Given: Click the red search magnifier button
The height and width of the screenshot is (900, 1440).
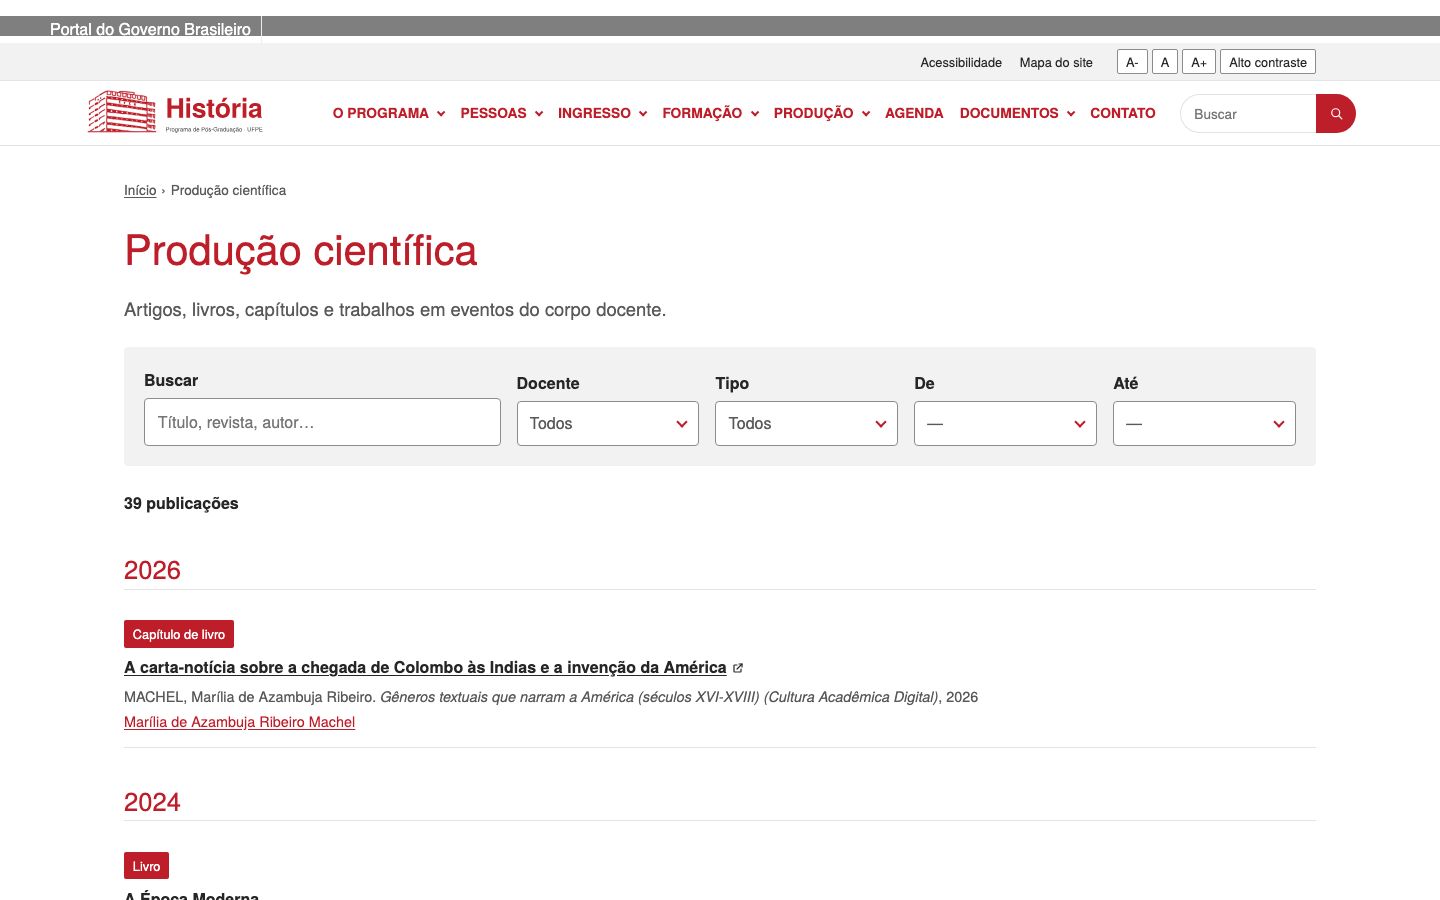Looking at the screenshot, I should pyautogui.click(x=1336, y=114).
